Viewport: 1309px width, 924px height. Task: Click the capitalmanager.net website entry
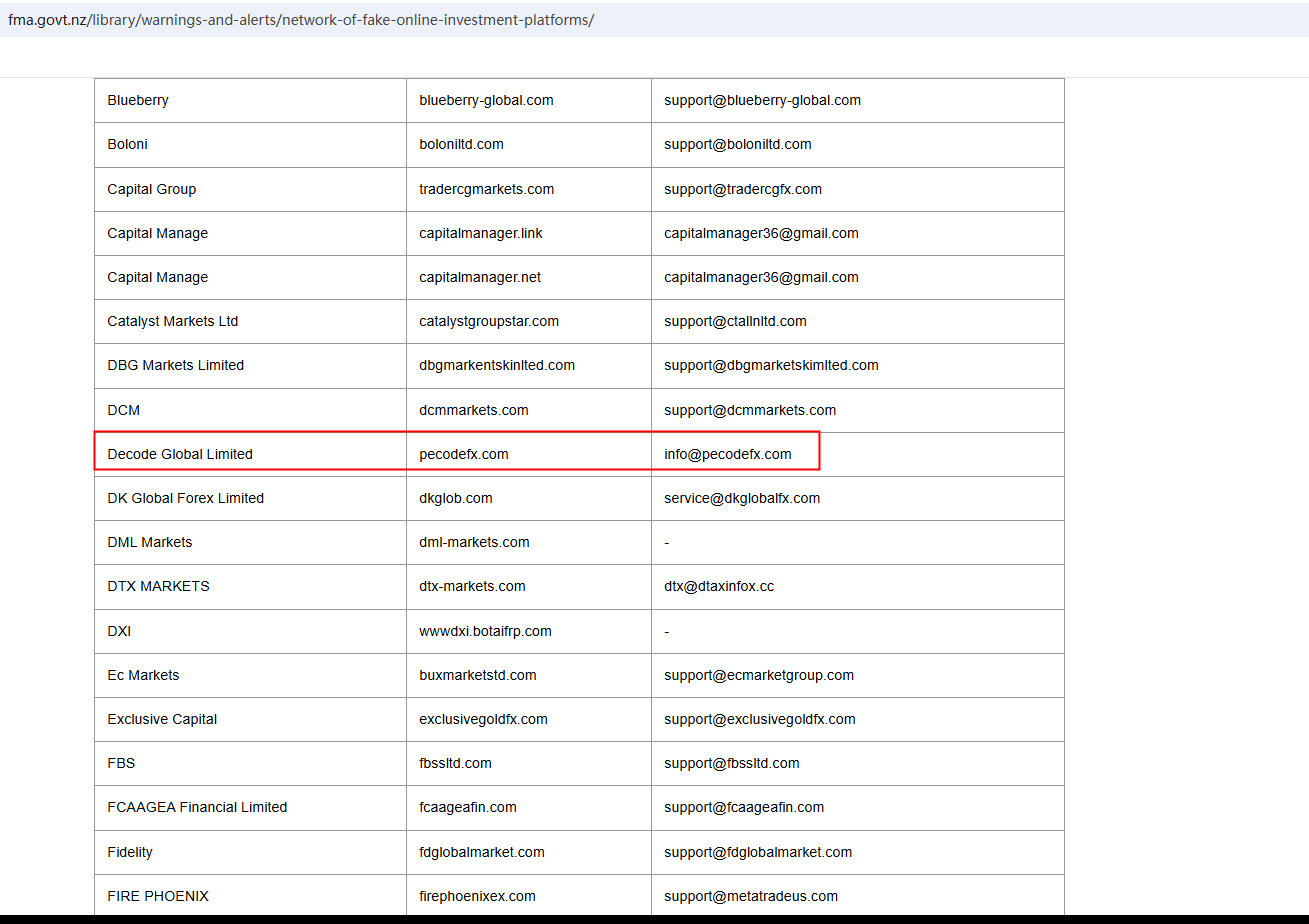(480, 277)
